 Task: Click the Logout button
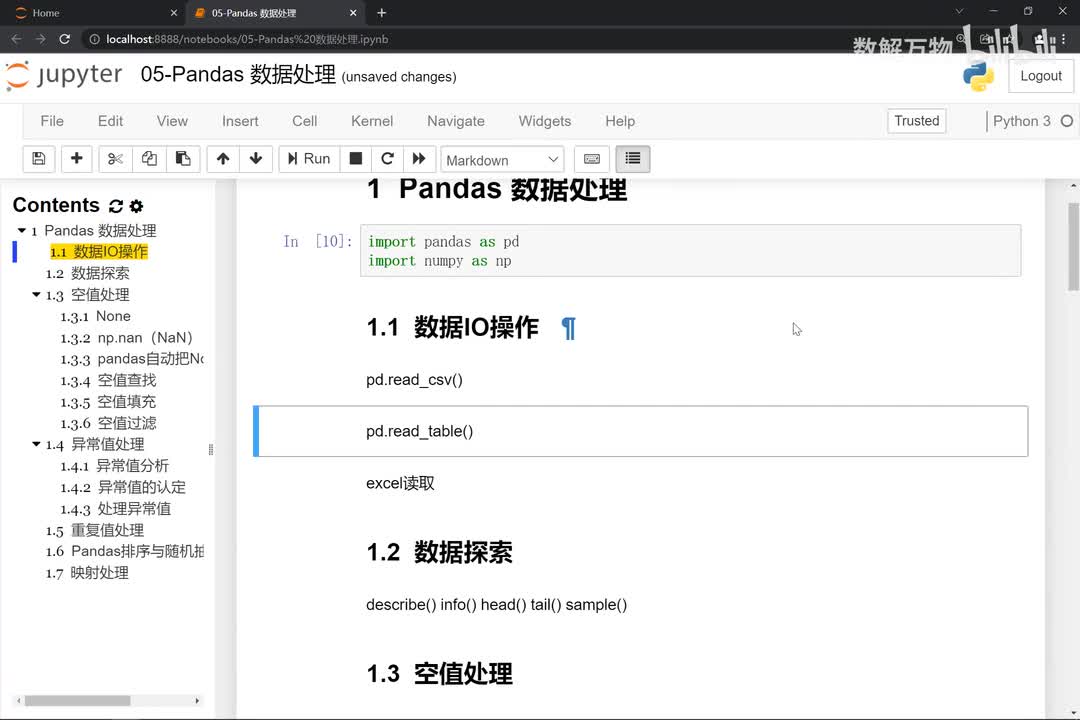coord(1041,76)
